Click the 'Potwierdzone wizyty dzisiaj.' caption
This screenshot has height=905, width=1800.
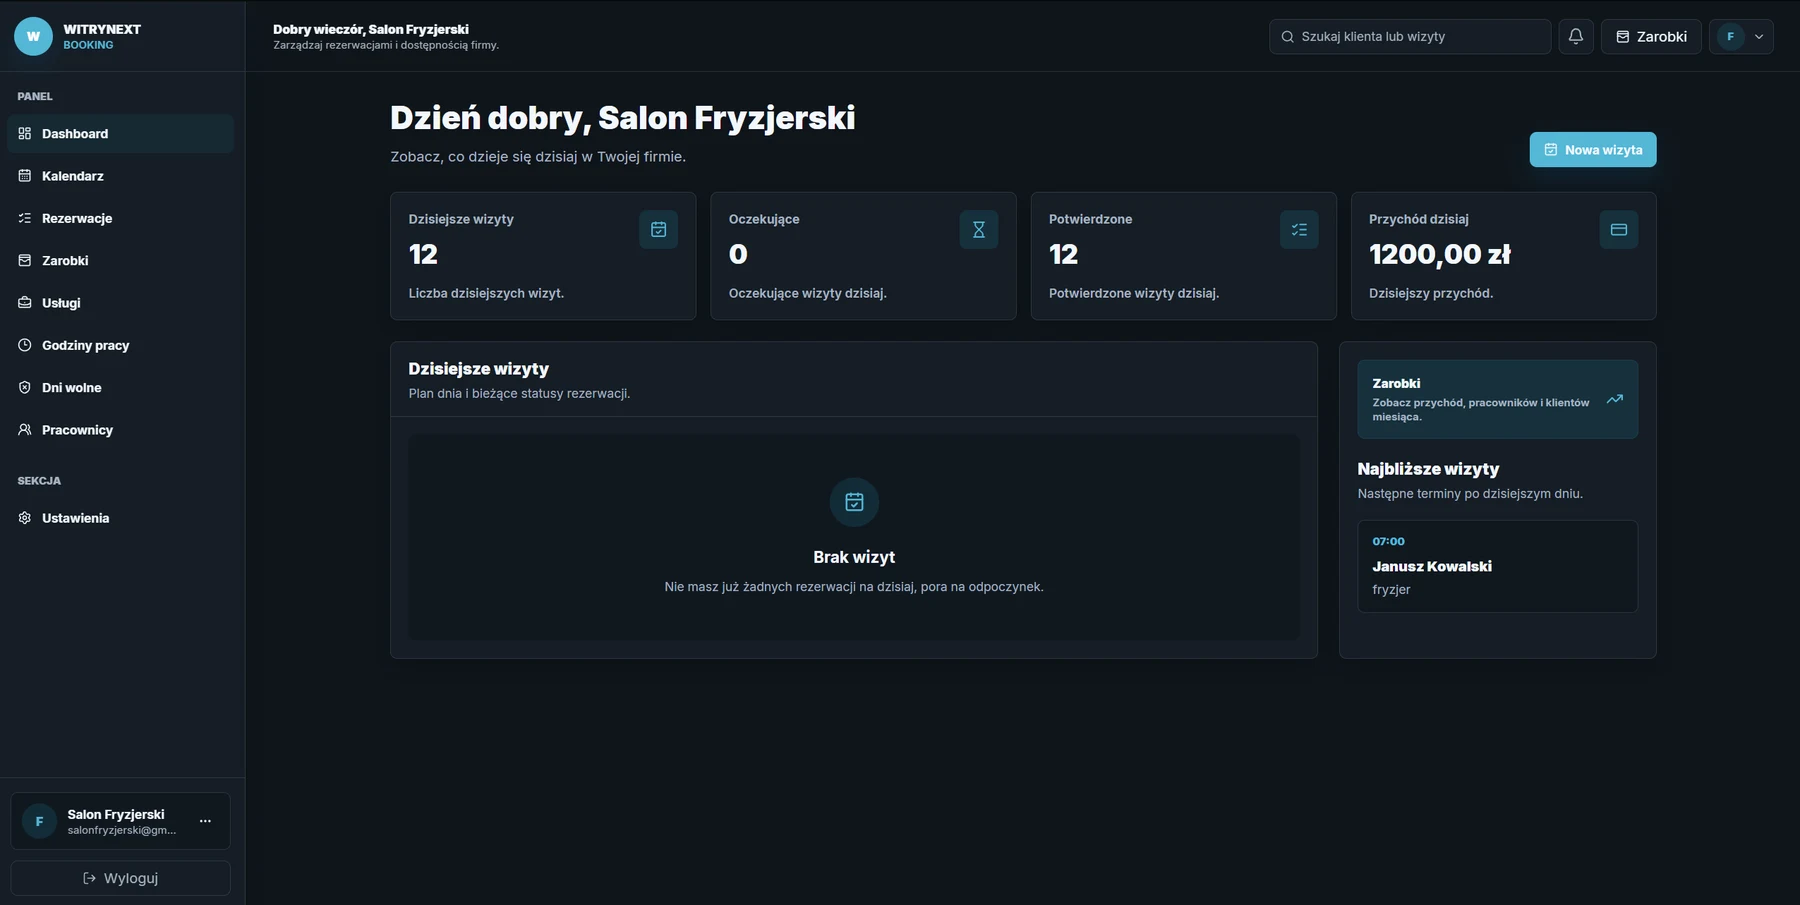coord(1134,293)
